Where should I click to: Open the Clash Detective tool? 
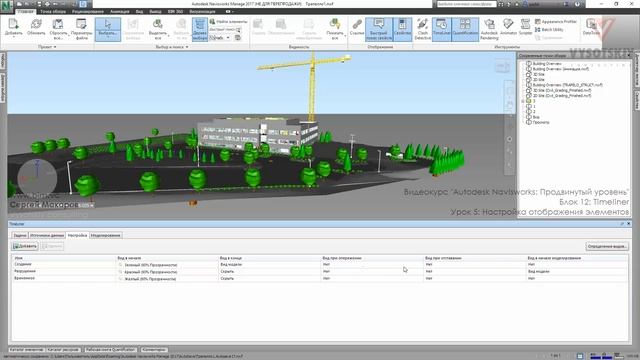pyautogui.click(x=422, y=29)
